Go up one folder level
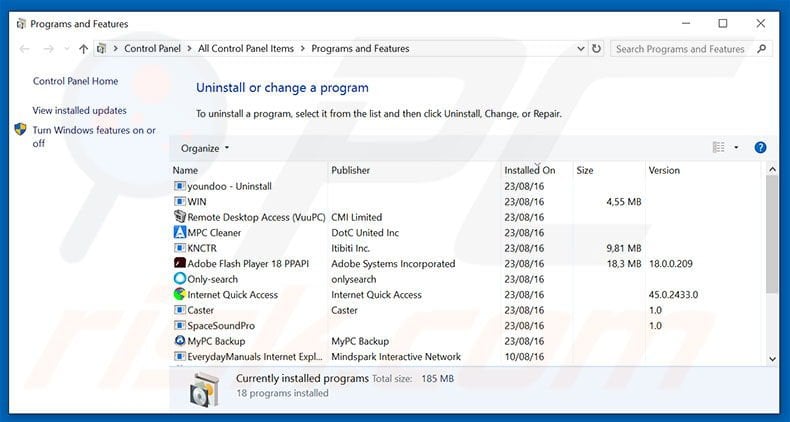 [x=83, y=49]
